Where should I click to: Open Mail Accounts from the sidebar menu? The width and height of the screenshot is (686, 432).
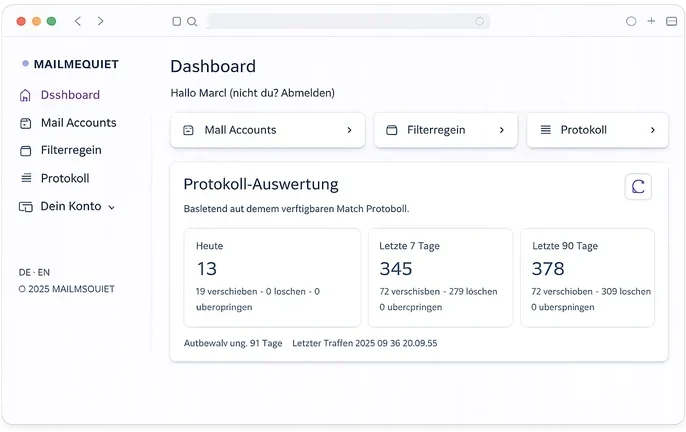tap(78, 123)
